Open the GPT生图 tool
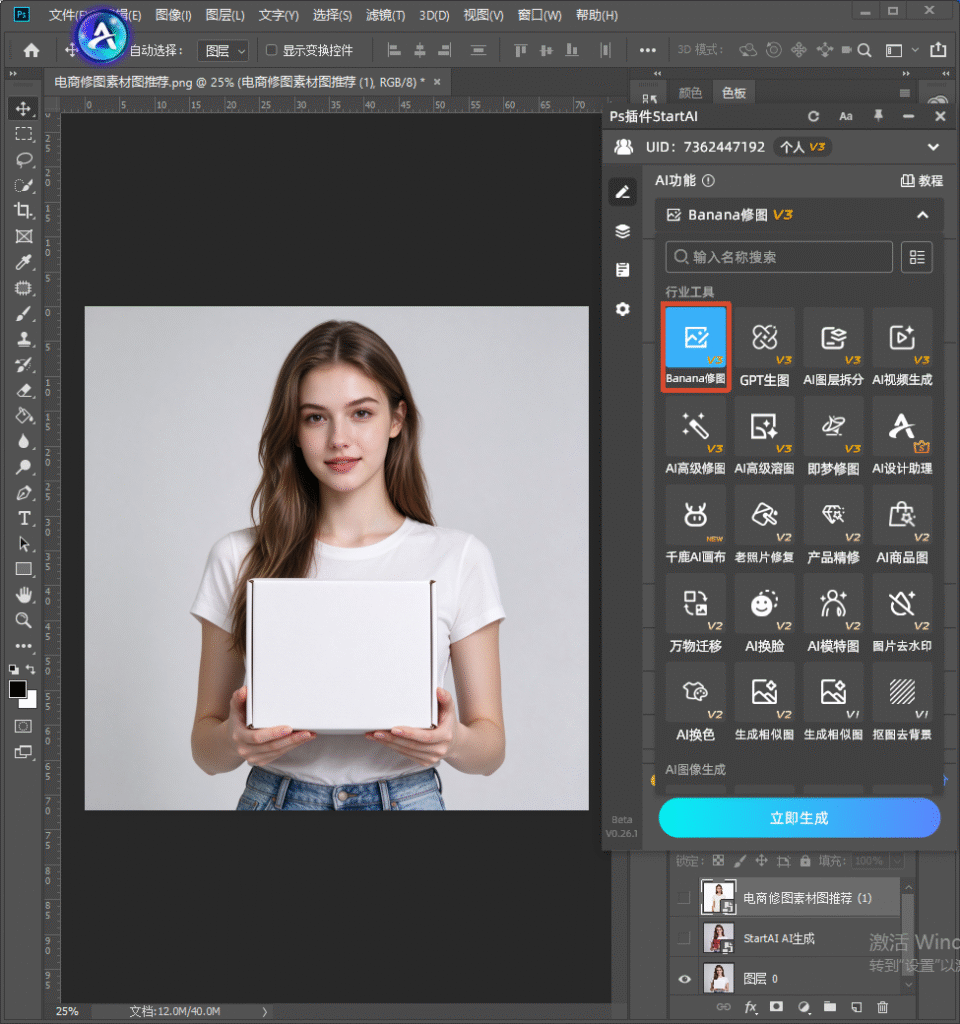This screenshot has height=1024, width=960. click(x=764, y=347)
